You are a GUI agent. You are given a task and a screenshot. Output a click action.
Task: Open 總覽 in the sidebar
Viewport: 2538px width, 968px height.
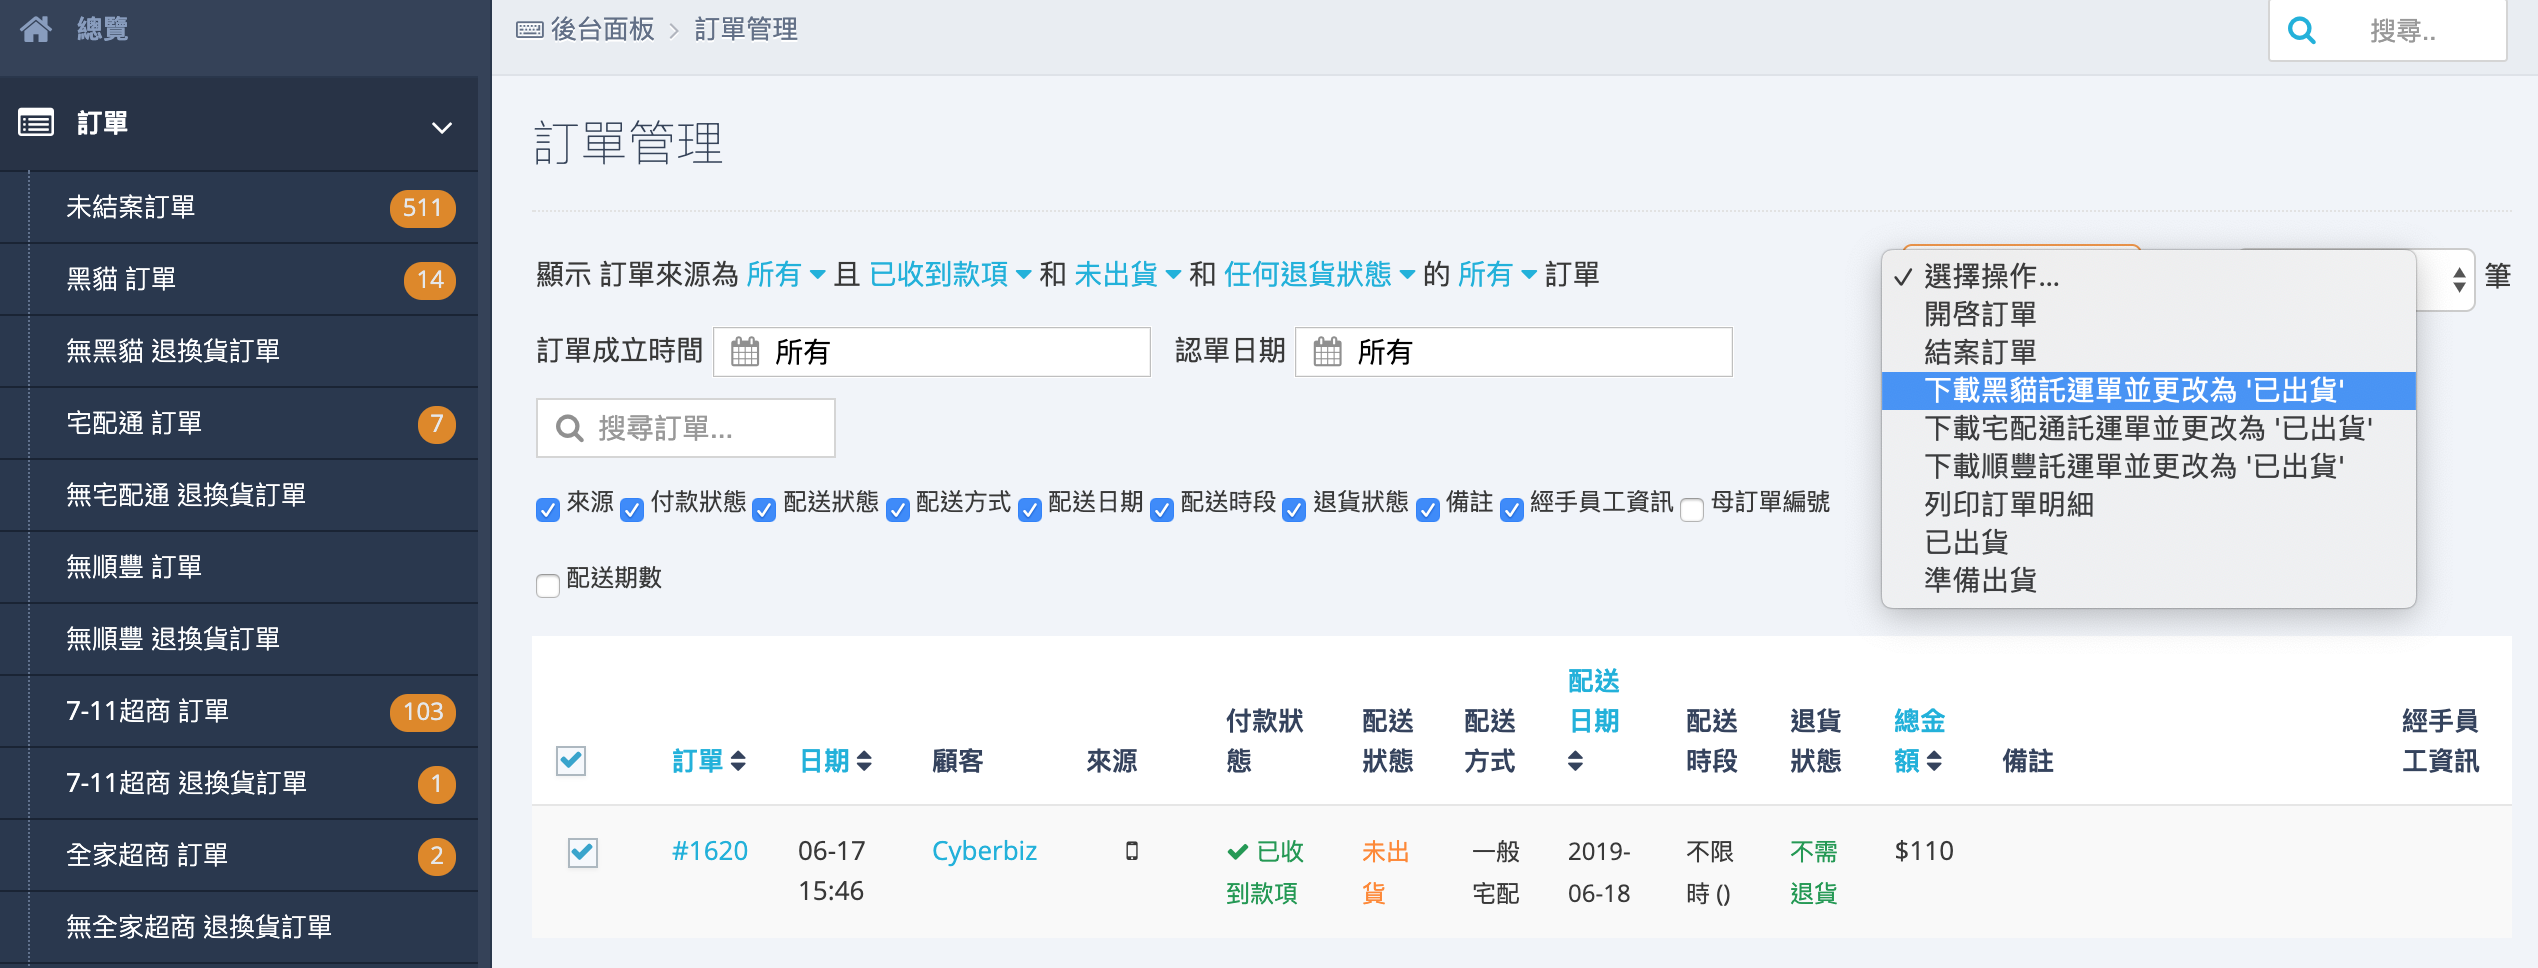coord(102,29)
